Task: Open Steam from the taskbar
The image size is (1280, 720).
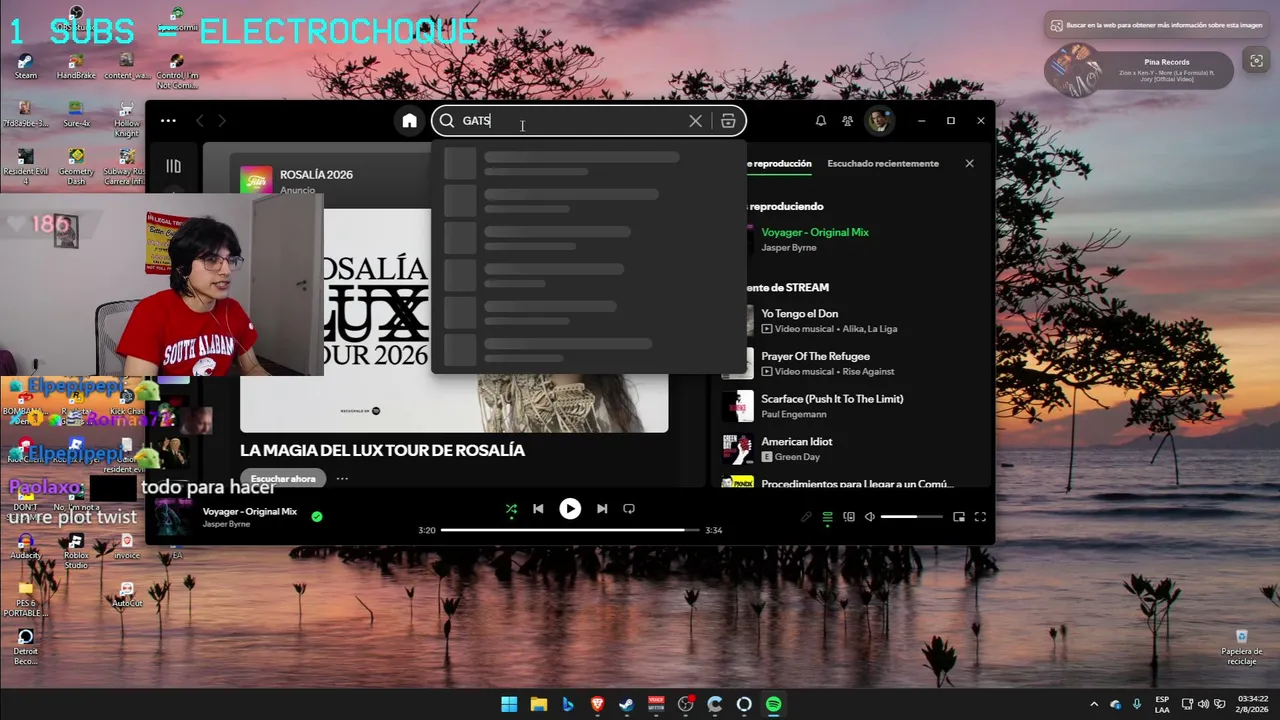Action: click(626, 704)
